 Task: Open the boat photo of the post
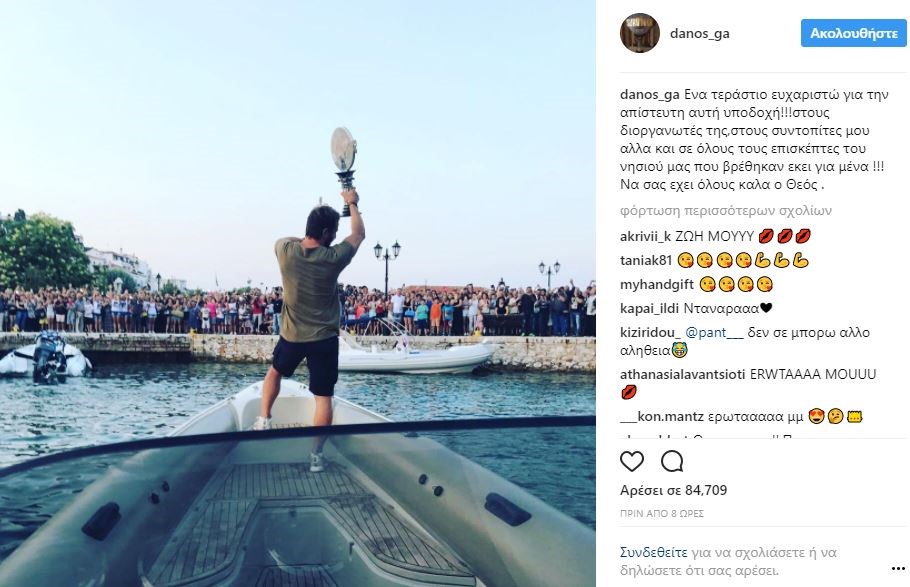pos(298,294)
